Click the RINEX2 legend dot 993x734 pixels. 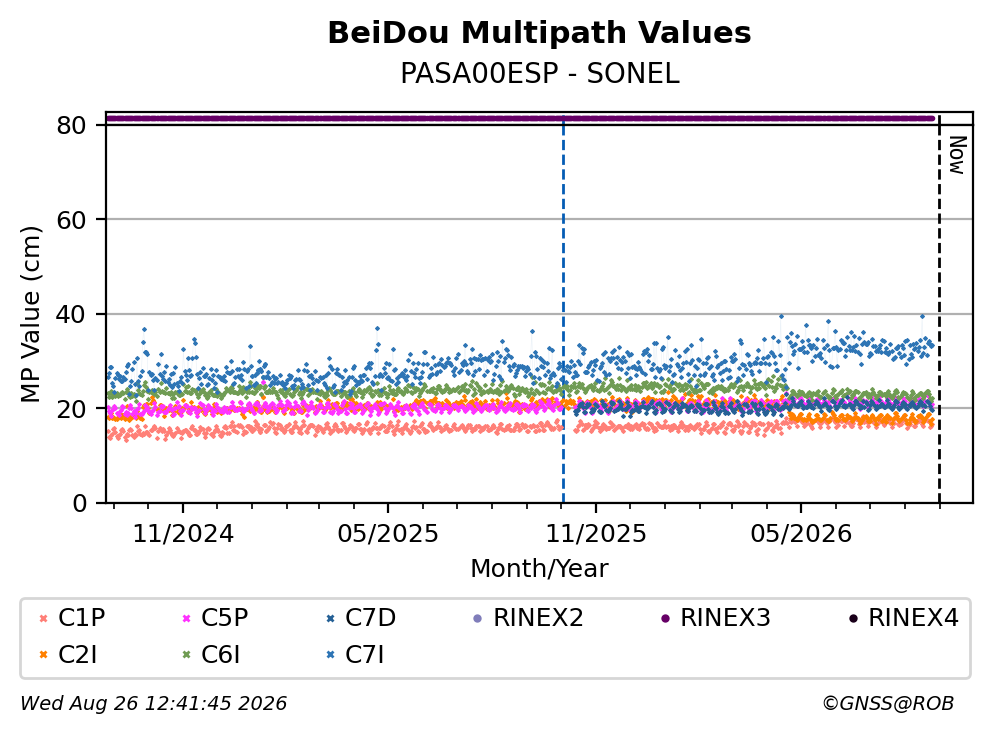(478, 618)
